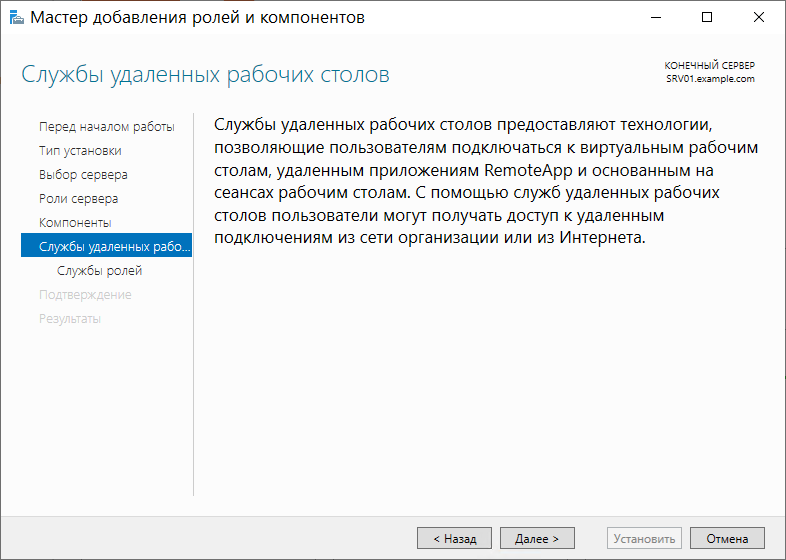
Task: Select the highlighted Службы удаленных рабо... step
Action: click(106, 245)
